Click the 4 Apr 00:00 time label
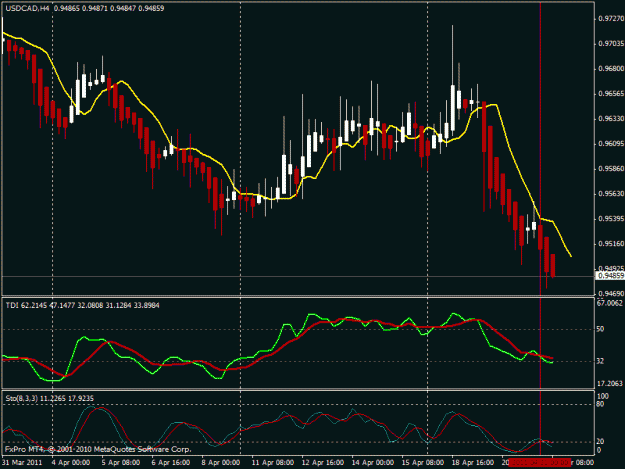This screenshot has height=469, width=625. pos(71,463)
